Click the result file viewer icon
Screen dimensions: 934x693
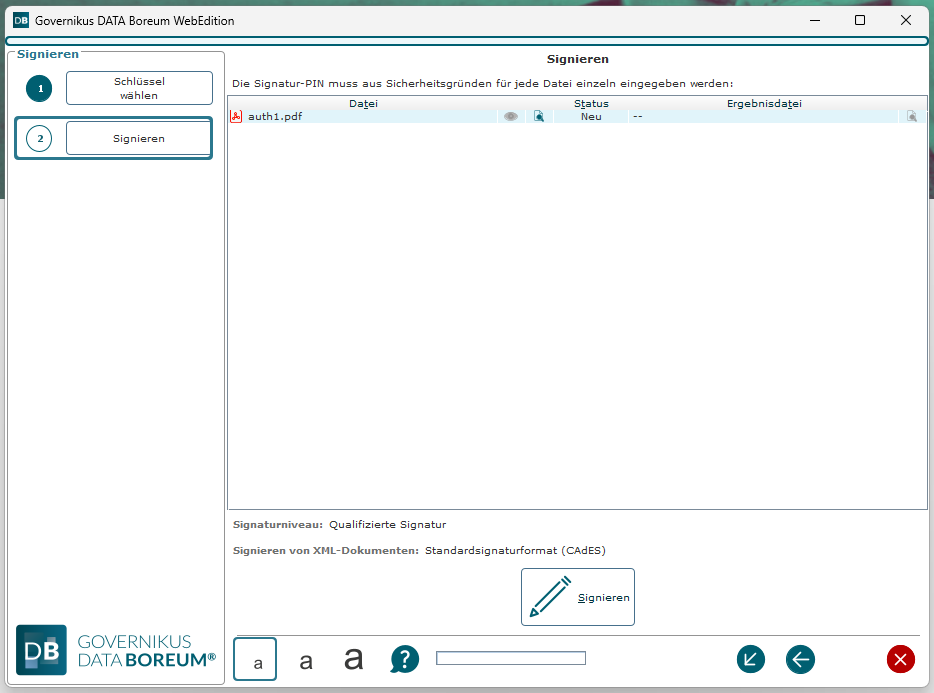click(x=912, y=117)
